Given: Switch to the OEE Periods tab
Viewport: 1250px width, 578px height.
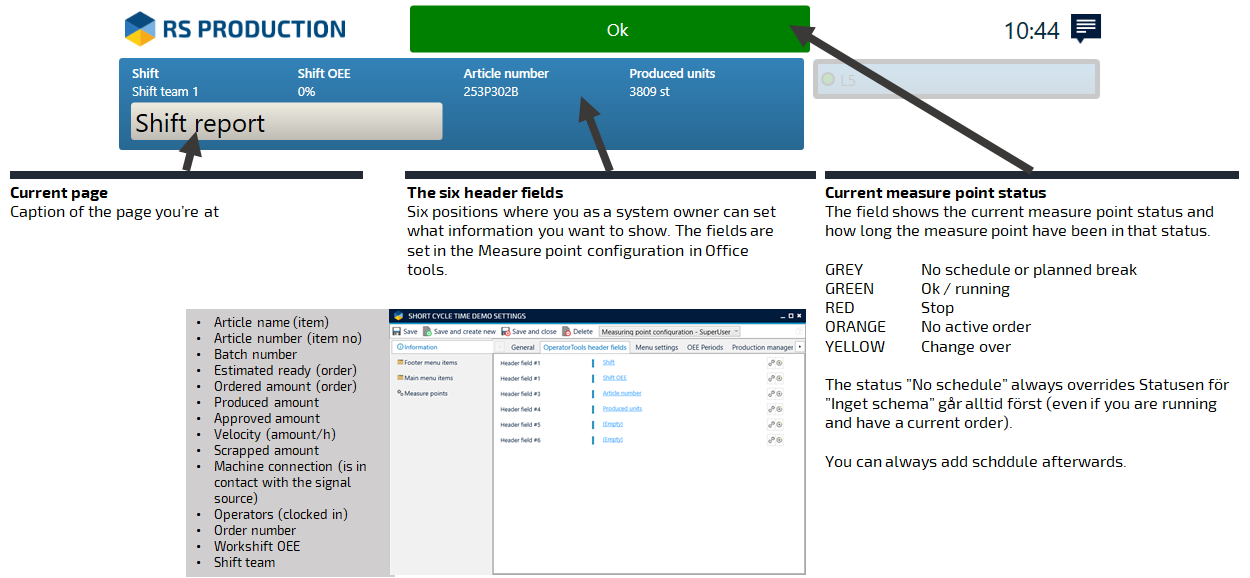Looking at the screenshot, I should pyautogui.click(x=704, y=348).
